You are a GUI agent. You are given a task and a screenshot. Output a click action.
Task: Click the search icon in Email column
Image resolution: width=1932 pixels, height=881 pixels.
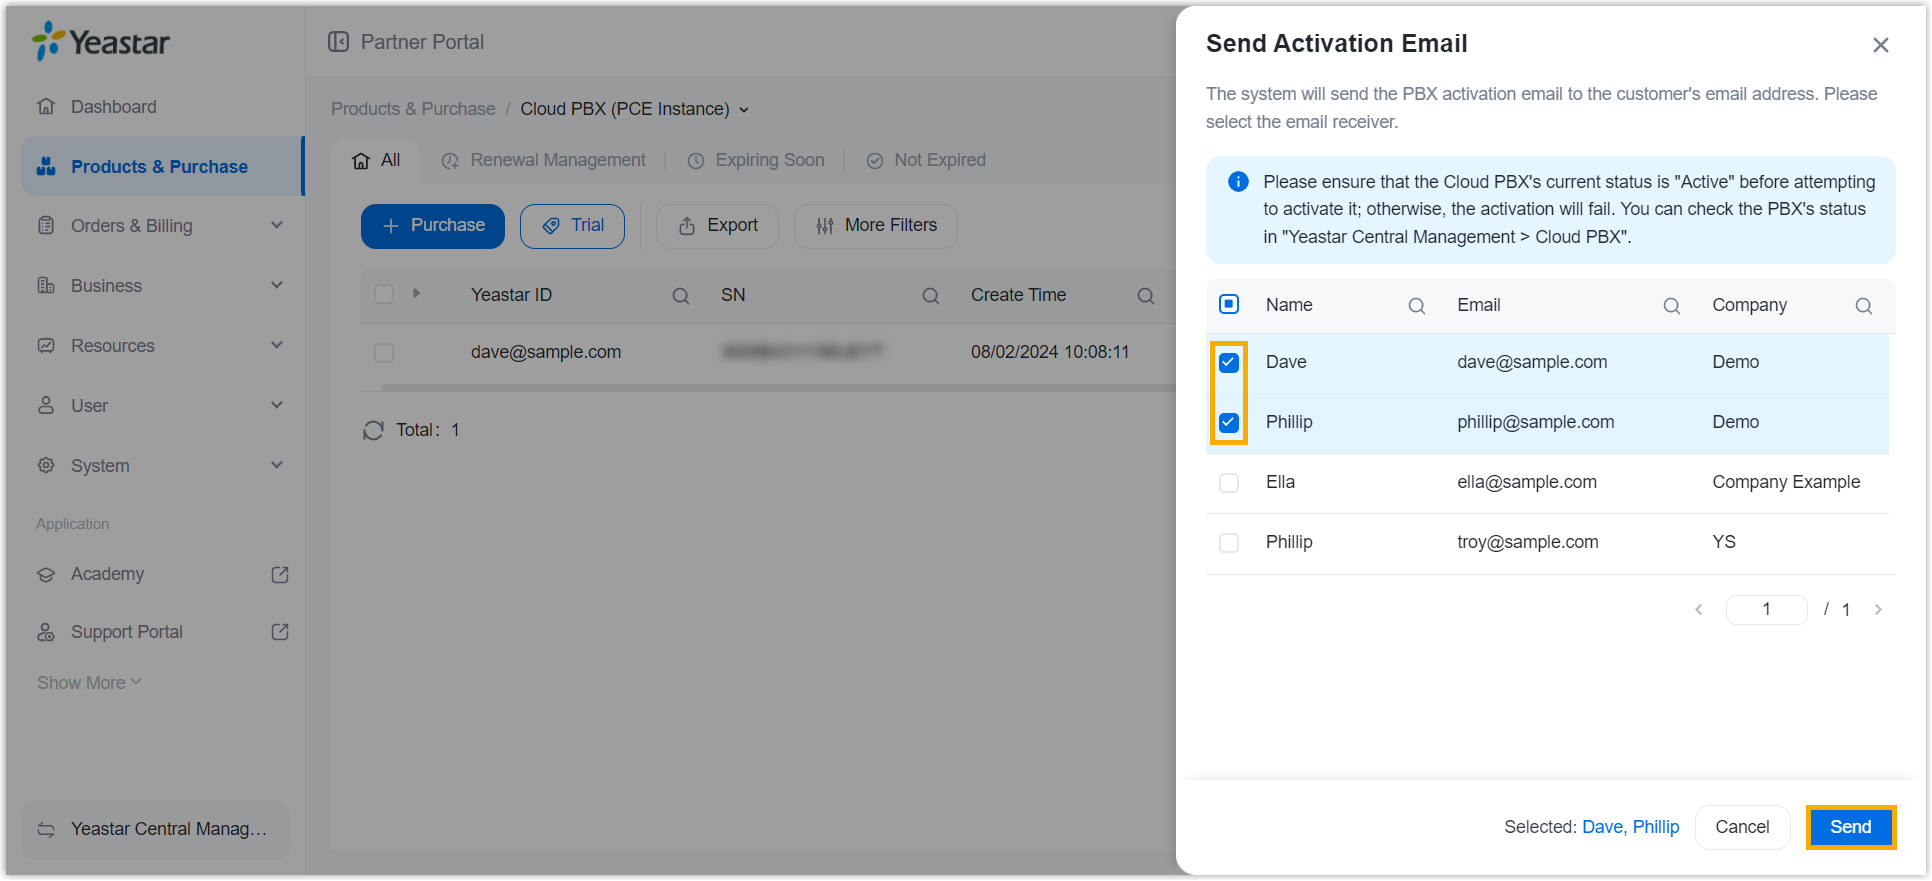(x=1671, y=306)
